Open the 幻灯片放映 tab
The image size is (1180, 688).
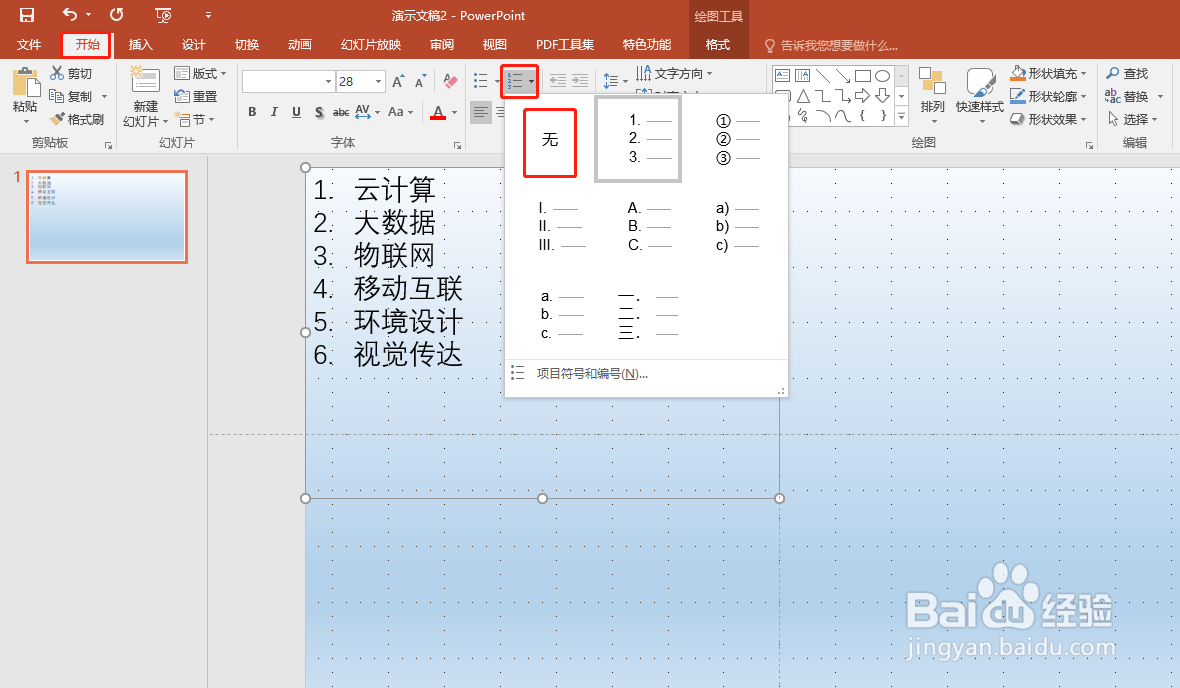click(x=371, y=44)
